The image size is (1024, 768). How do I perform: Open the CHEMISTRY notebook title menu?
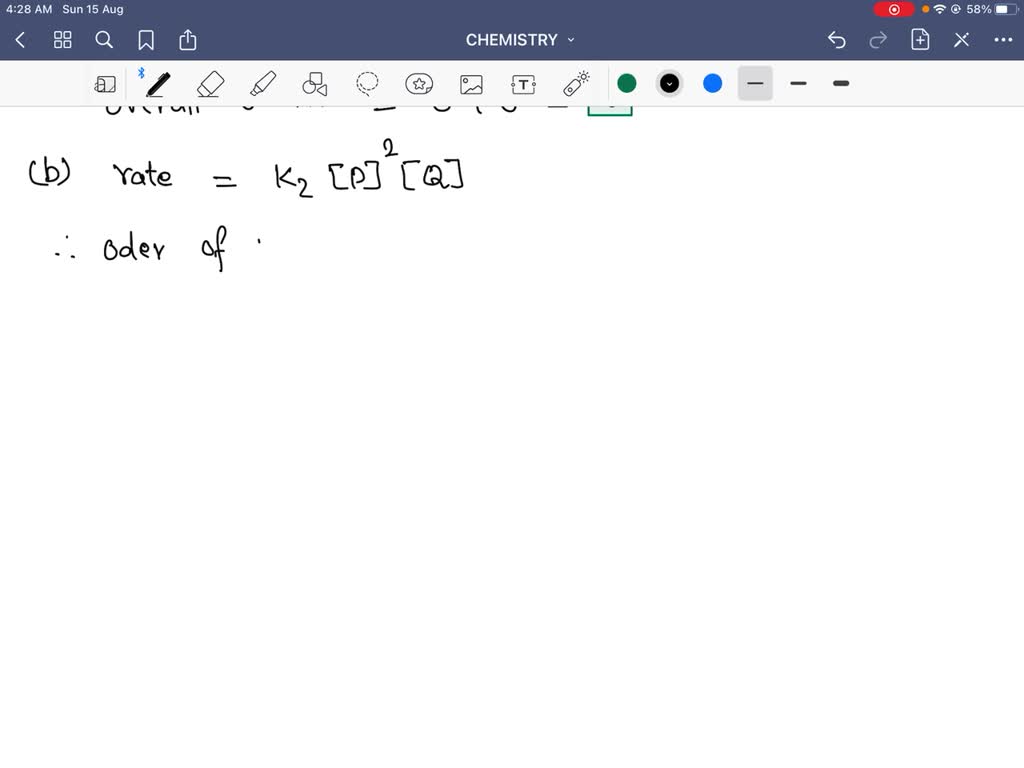[x=520, y=40]
